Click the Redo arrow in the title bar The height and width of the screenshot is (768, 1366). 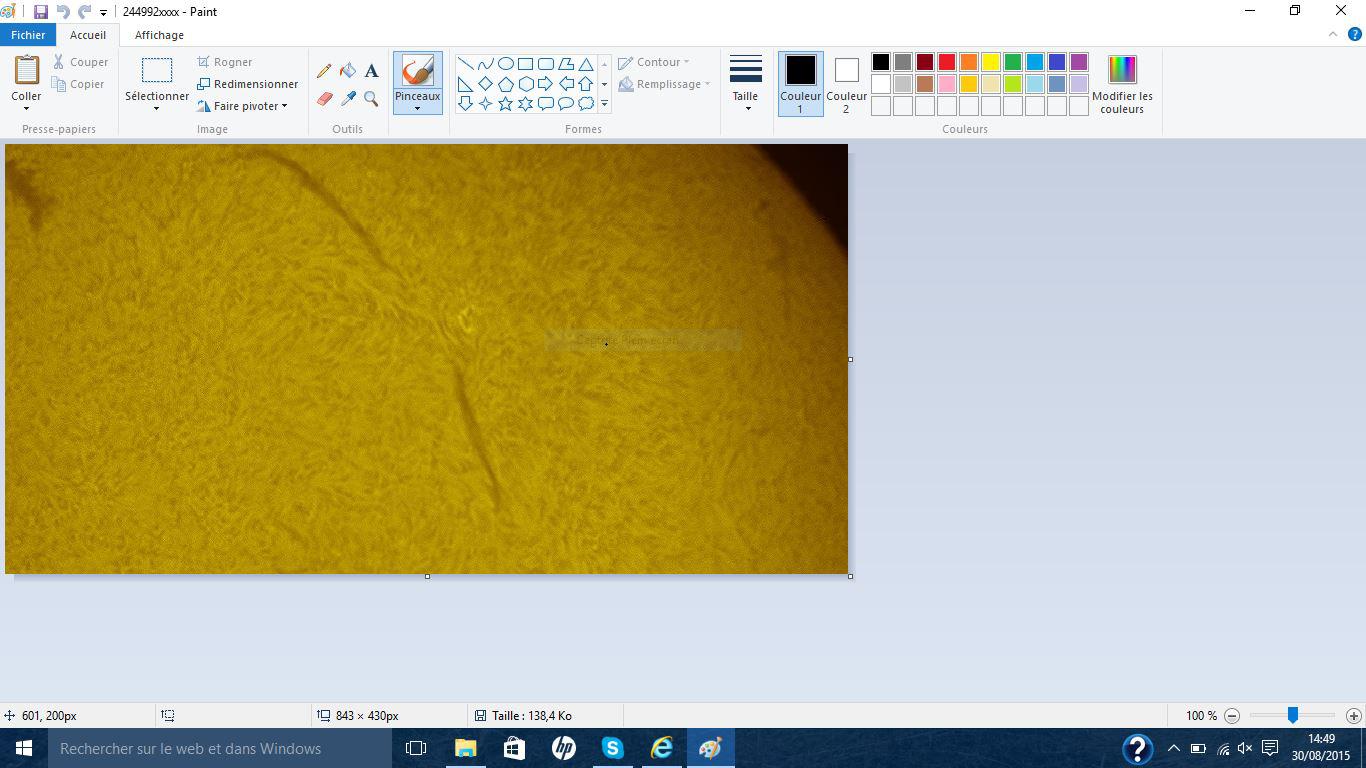(x=85, y=12)
